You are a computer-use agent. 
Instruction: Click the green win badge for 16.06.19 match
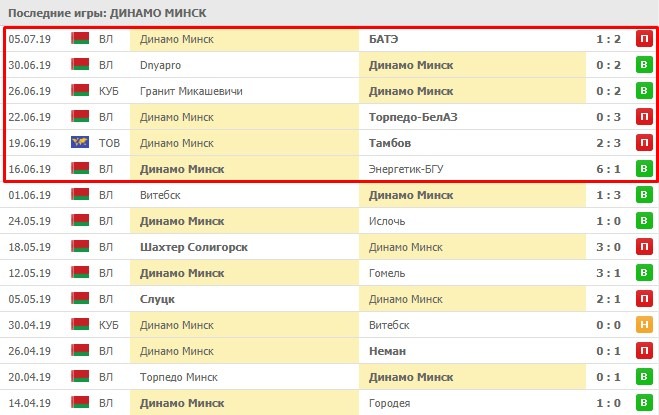pyautogui.click(x=644, y=169)
